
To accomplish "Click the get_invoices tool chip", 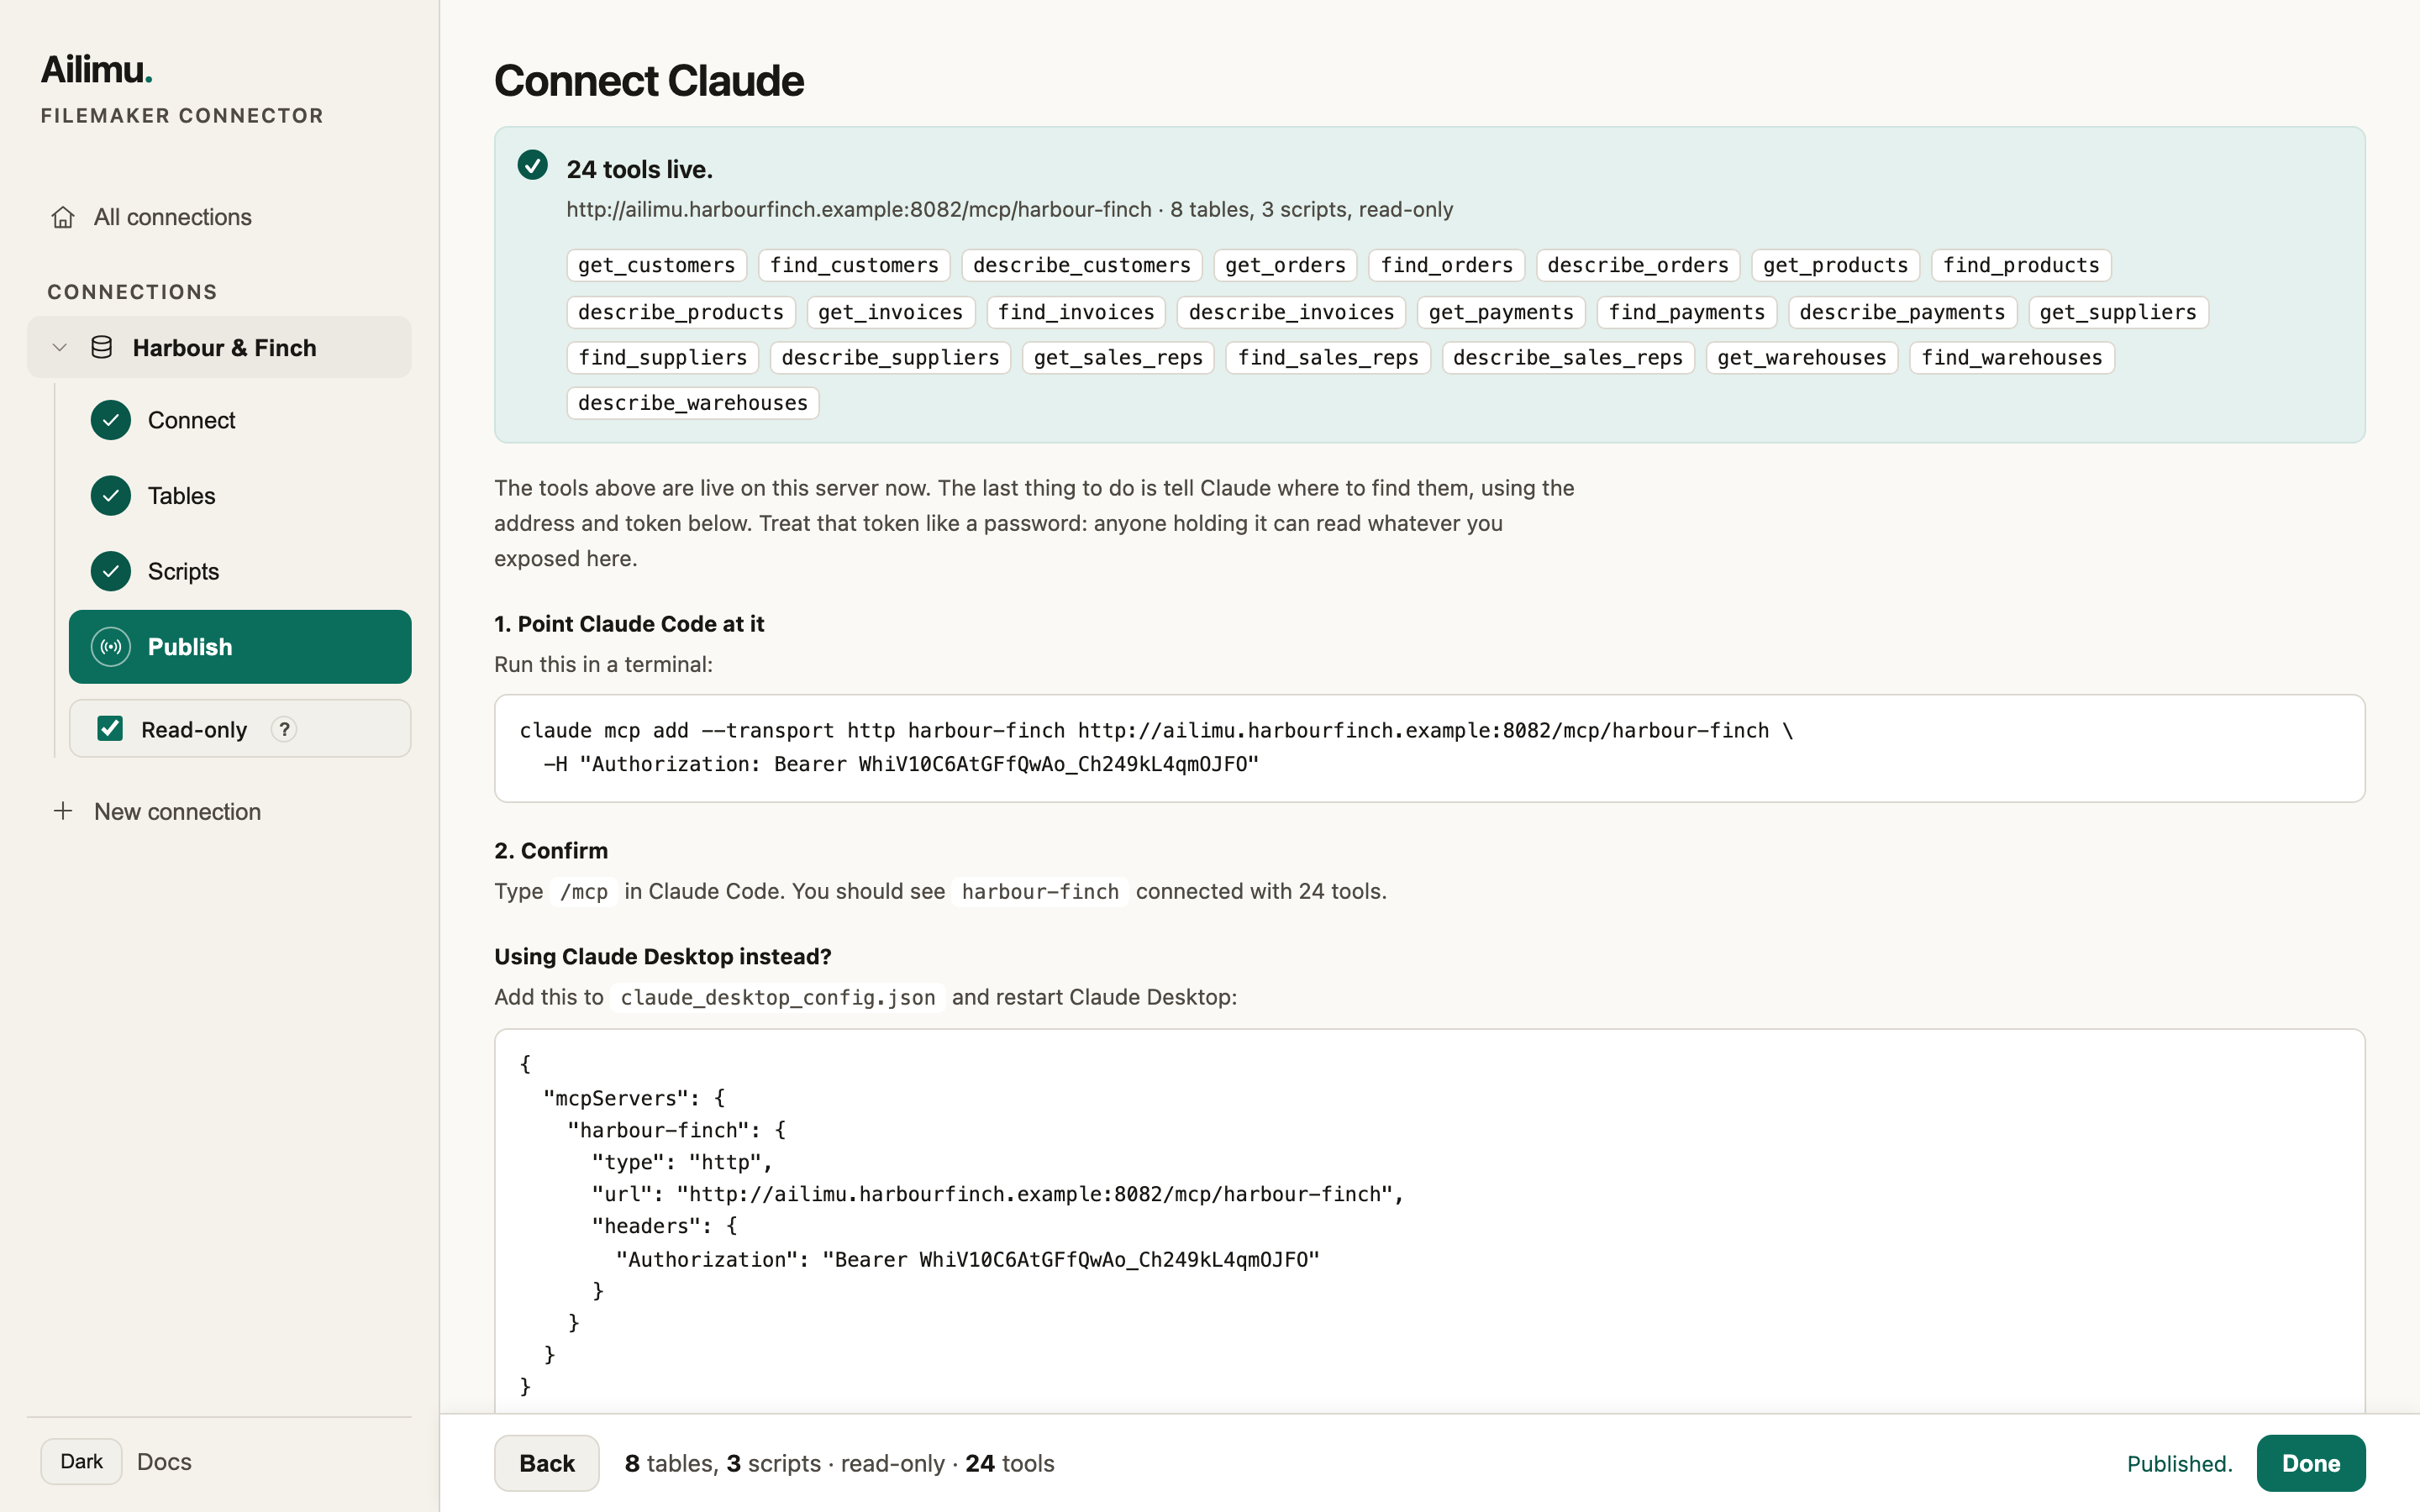I will coord(890,312).
